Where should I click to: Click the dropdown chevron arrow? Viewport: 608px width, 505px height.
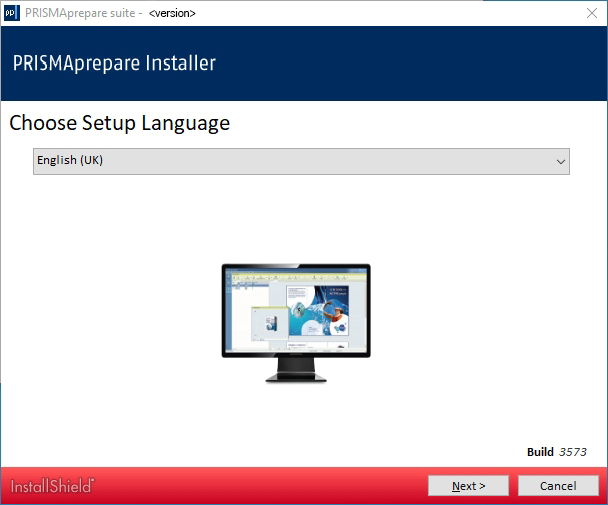(560, 162)
